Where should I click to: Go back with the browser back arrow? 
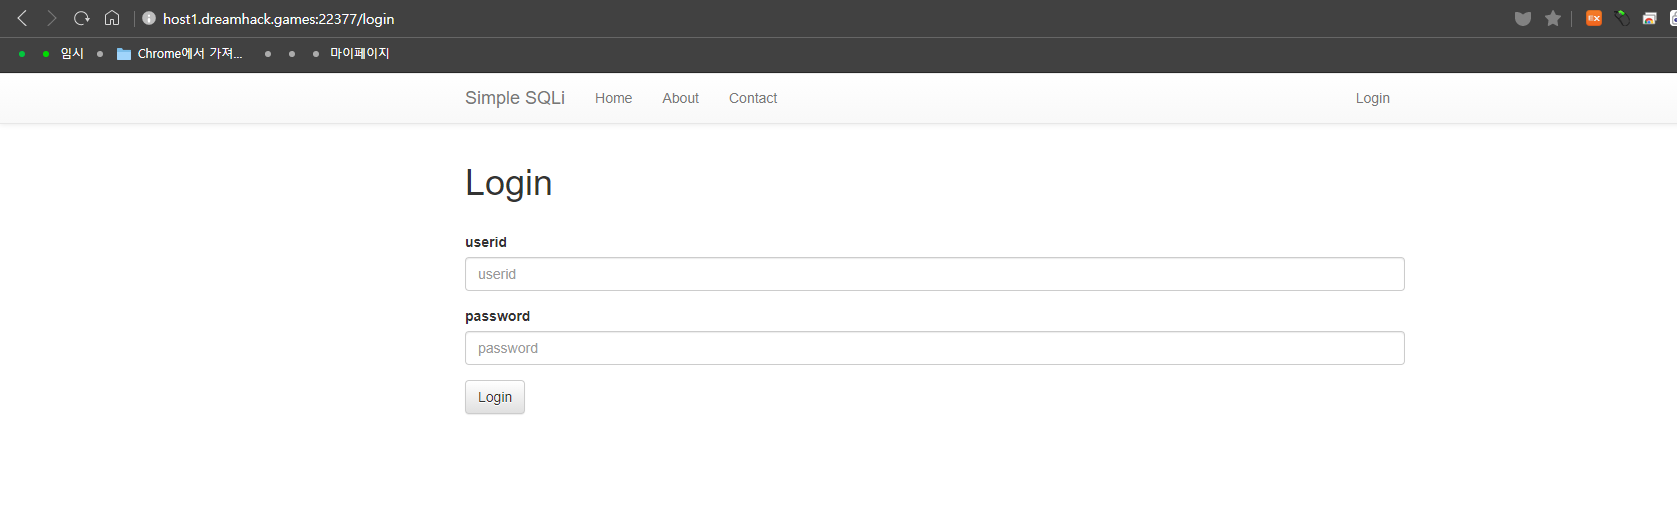22,18
